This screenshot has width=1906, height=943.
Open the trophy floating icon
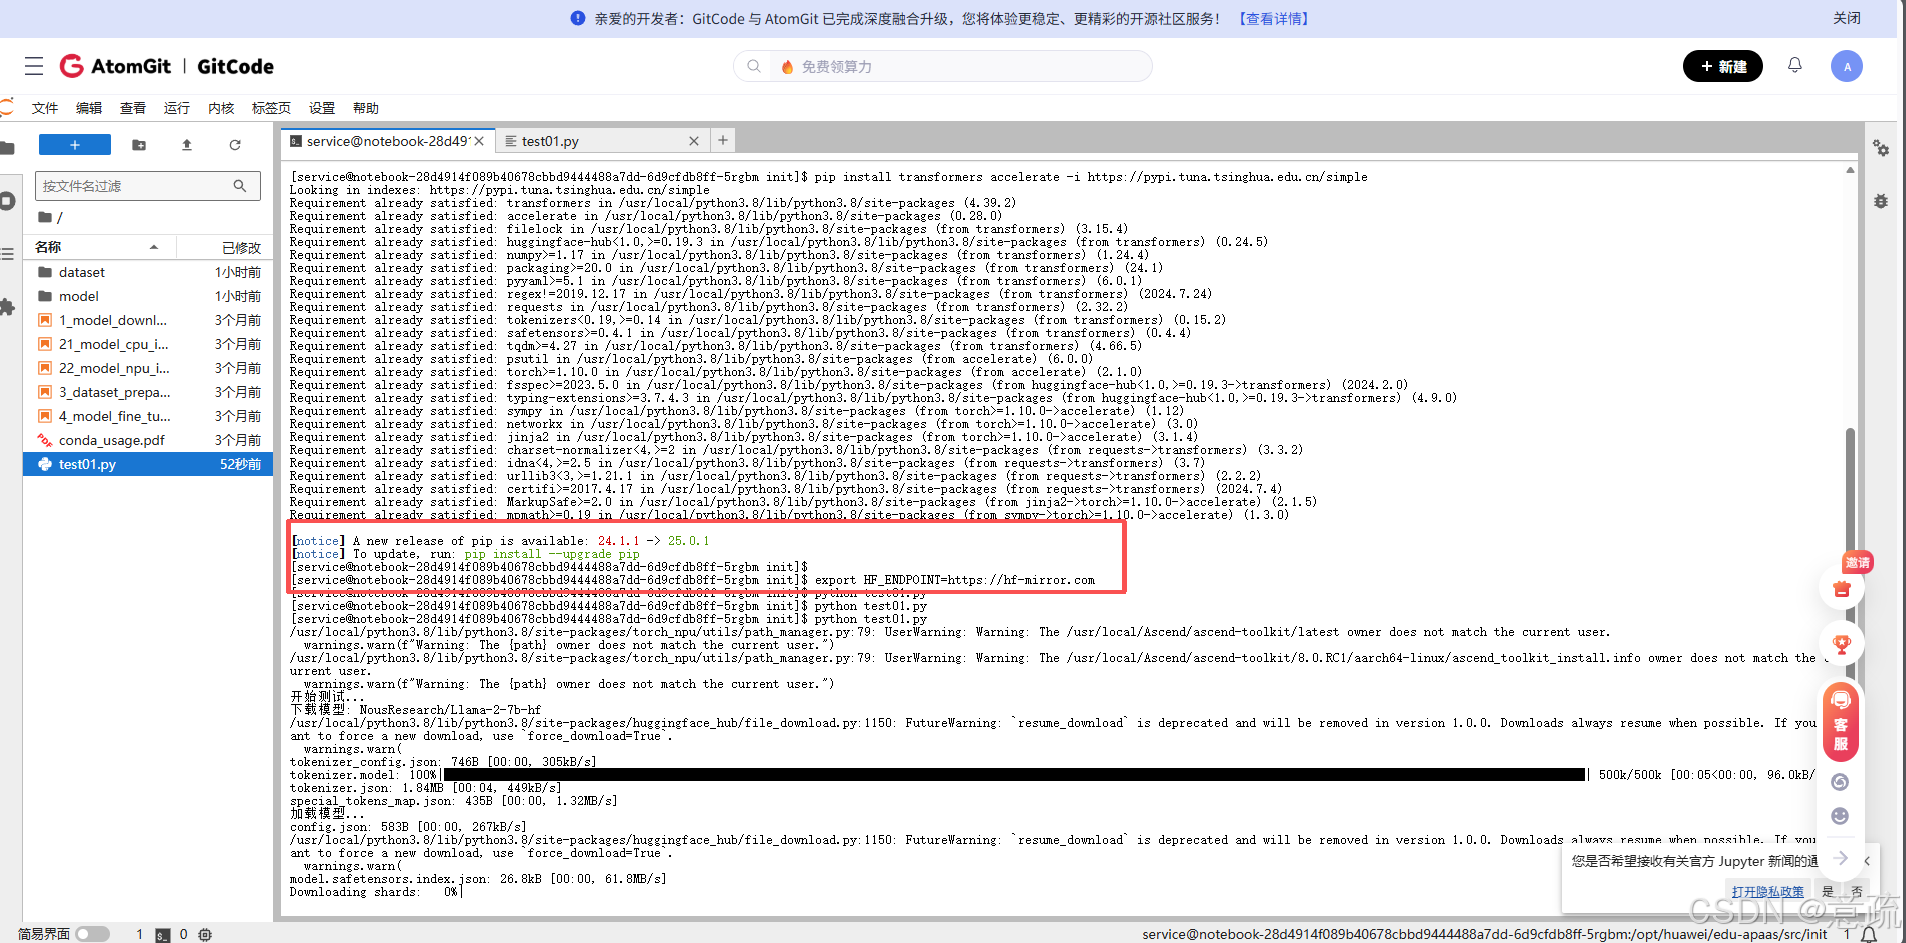click(1842, 645)
